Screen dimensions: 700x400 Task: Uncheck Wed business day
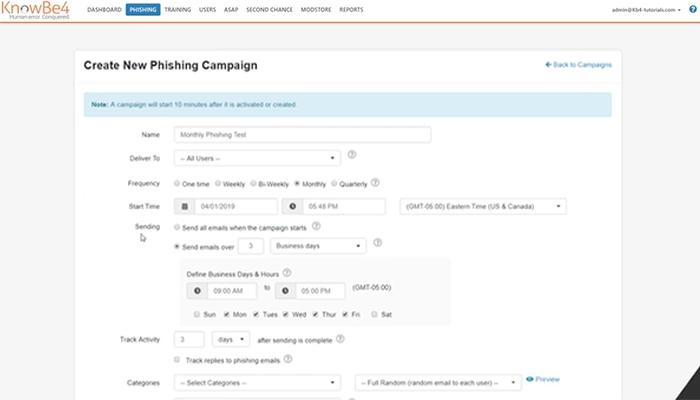pyautogui.click(x=286, y=314)
